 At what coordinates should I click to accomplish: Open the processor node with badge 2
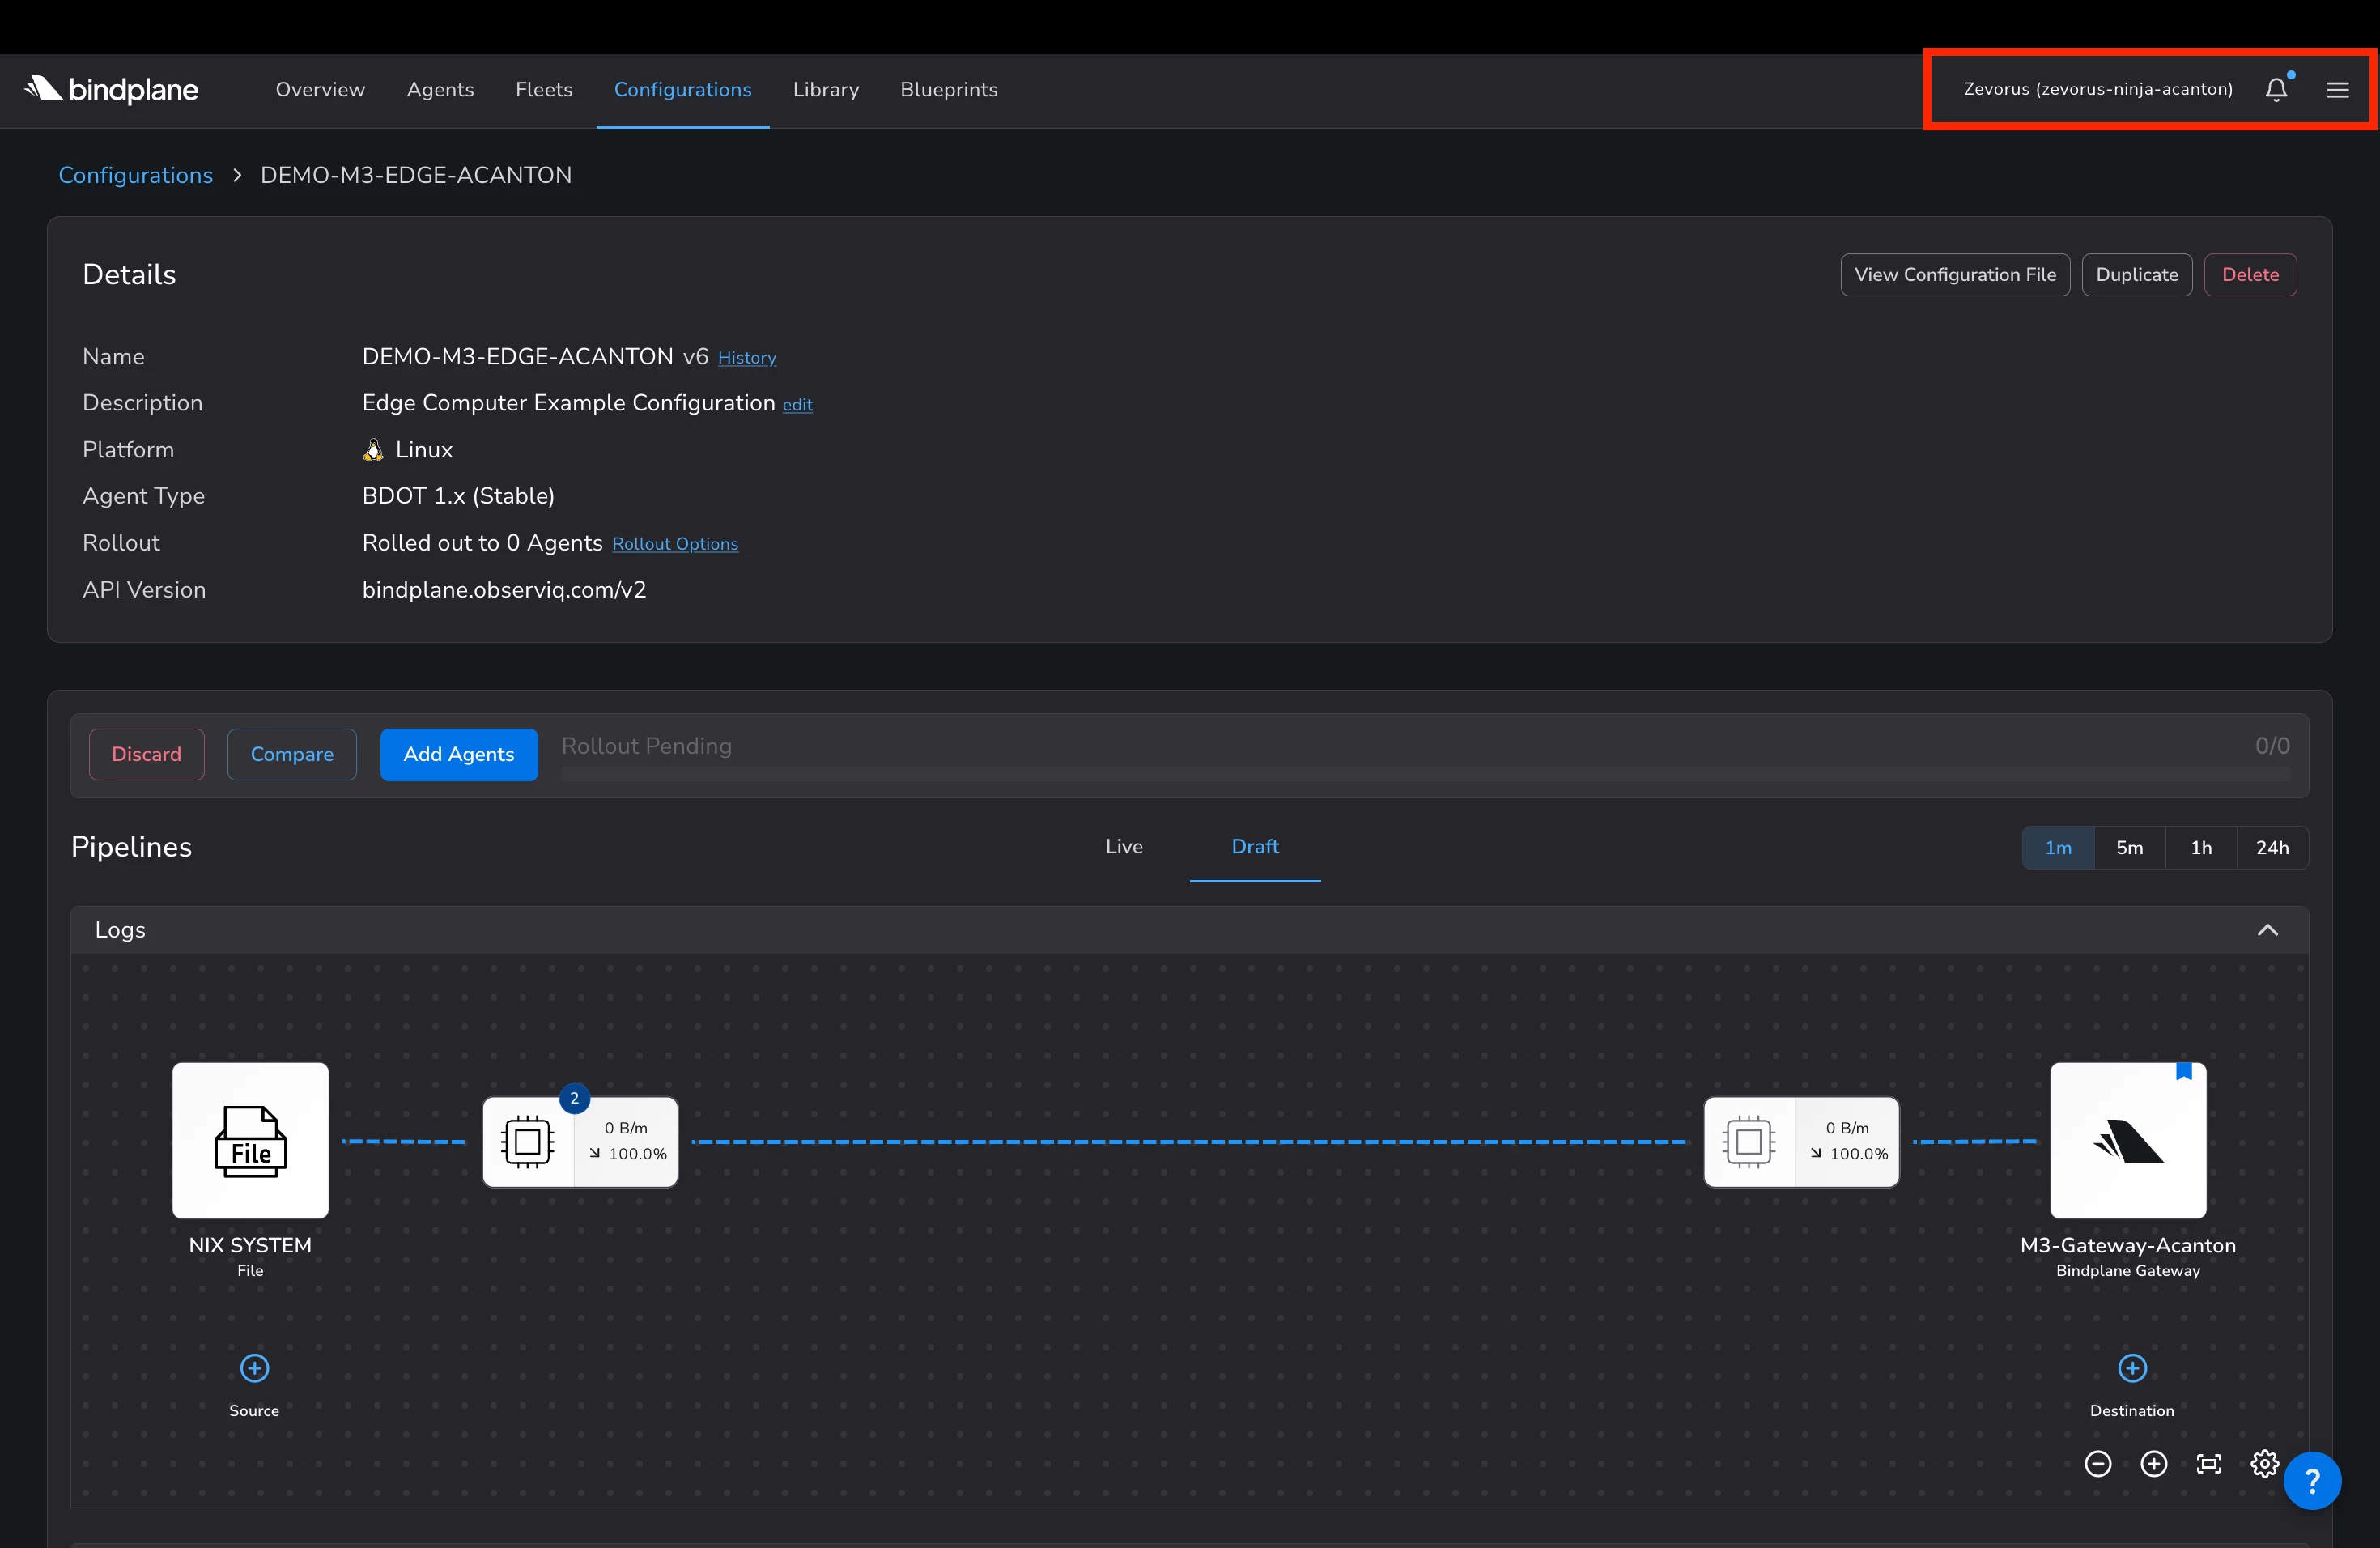580,1141
